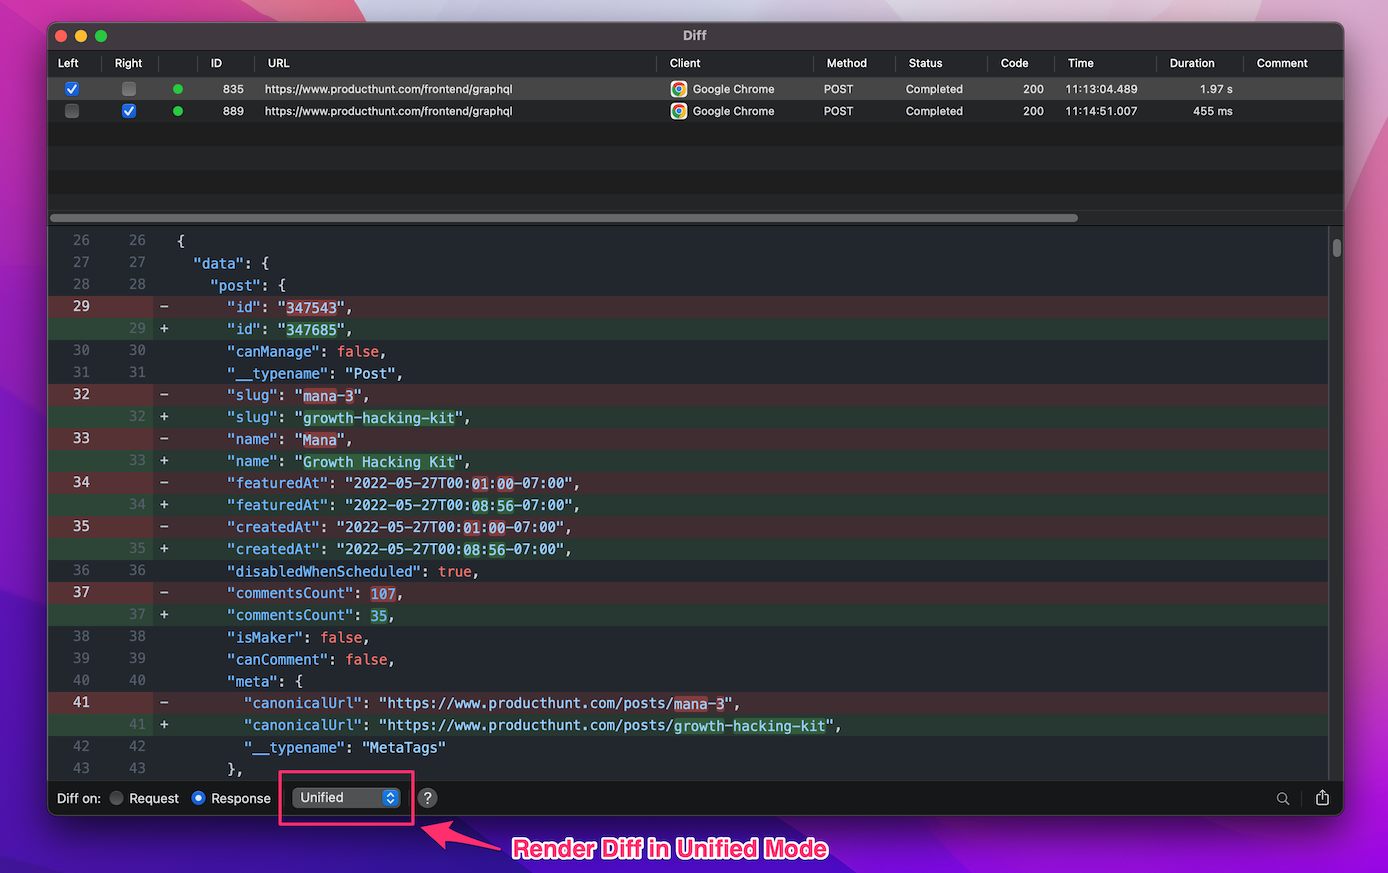Select the Request radio button
Image resolution: width=1388 pixels, height=873 pixels.
[117, 798]
